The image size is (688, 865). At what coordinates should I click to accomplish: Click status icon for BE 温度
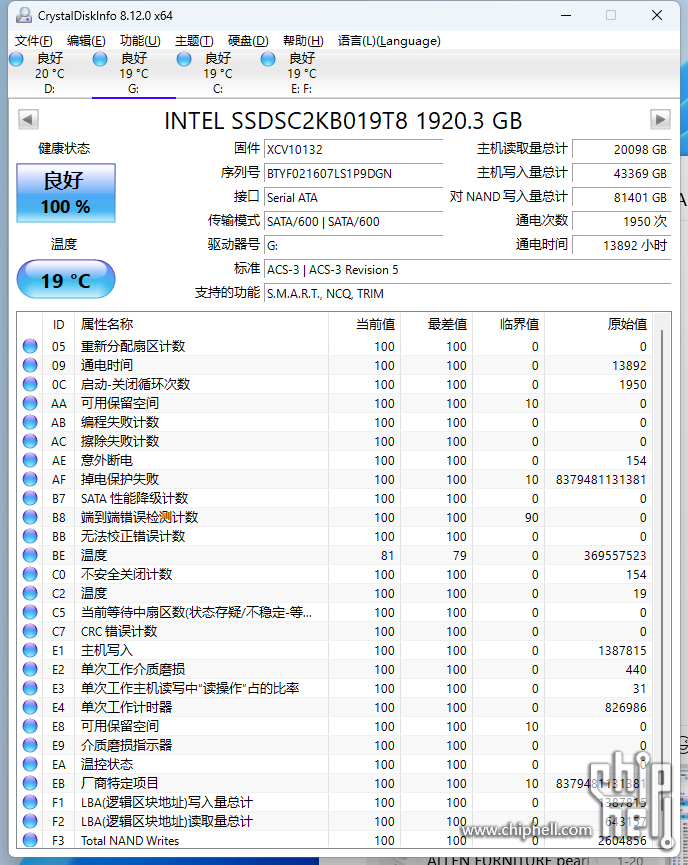(30, 556)
